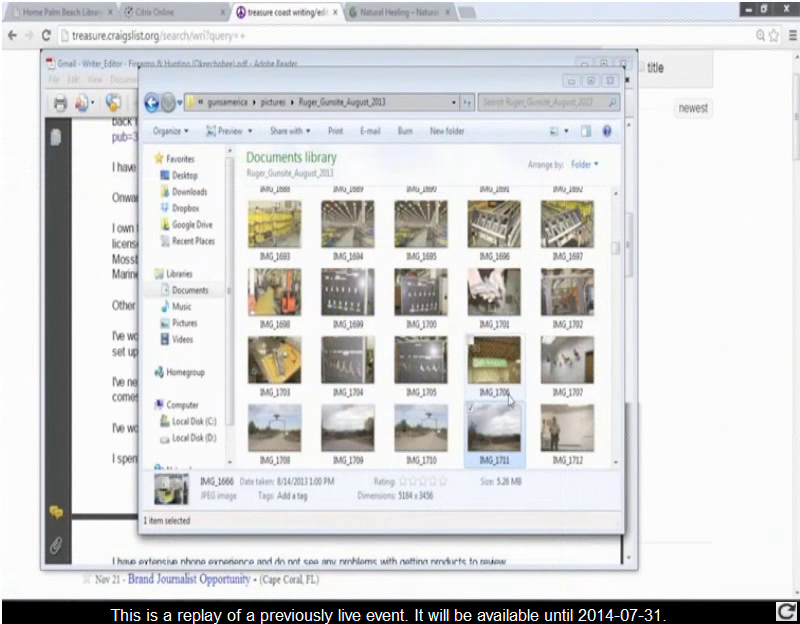The width and height of the screenshot is (800, 624).
Task: Open the Arrange by Folder dropdown
Action: point(585,164)
